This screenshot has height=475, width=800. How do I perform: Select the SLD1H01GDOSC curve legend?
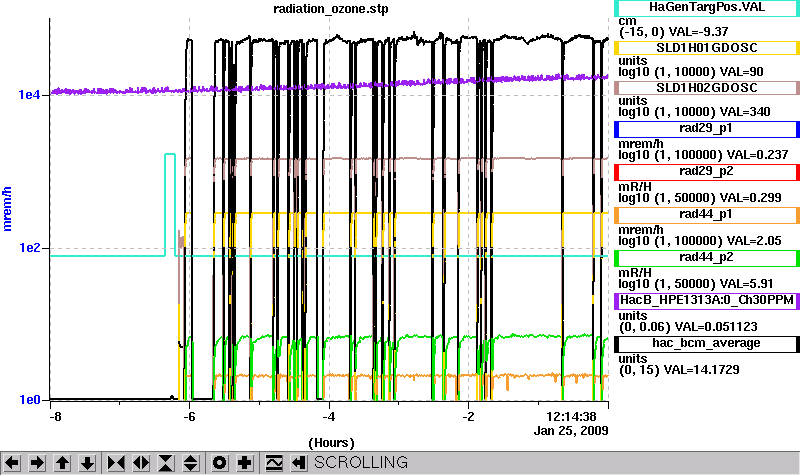[707, 47]
